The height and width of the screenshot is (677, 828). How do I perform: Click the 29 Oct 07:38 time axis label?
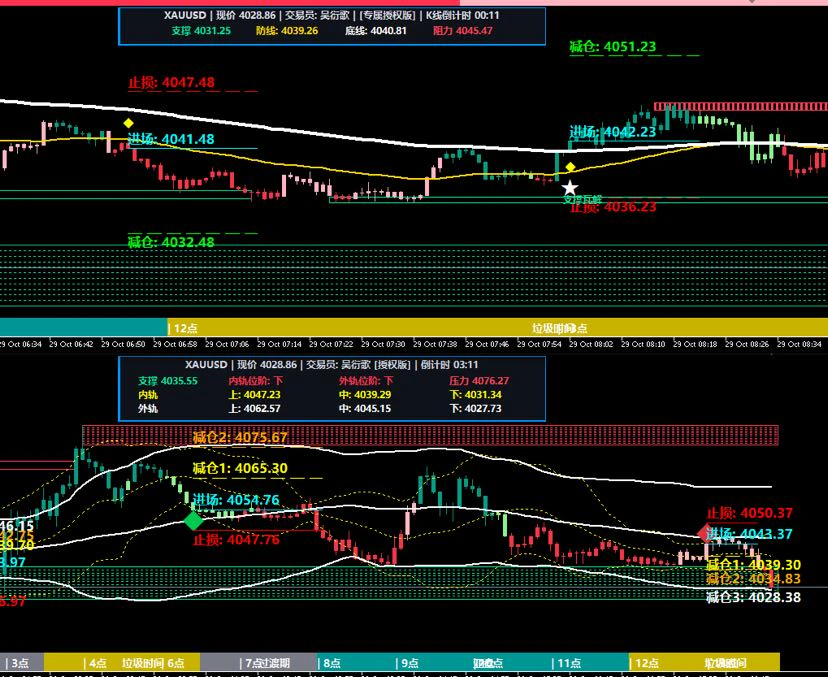click(x=435, y=344)
